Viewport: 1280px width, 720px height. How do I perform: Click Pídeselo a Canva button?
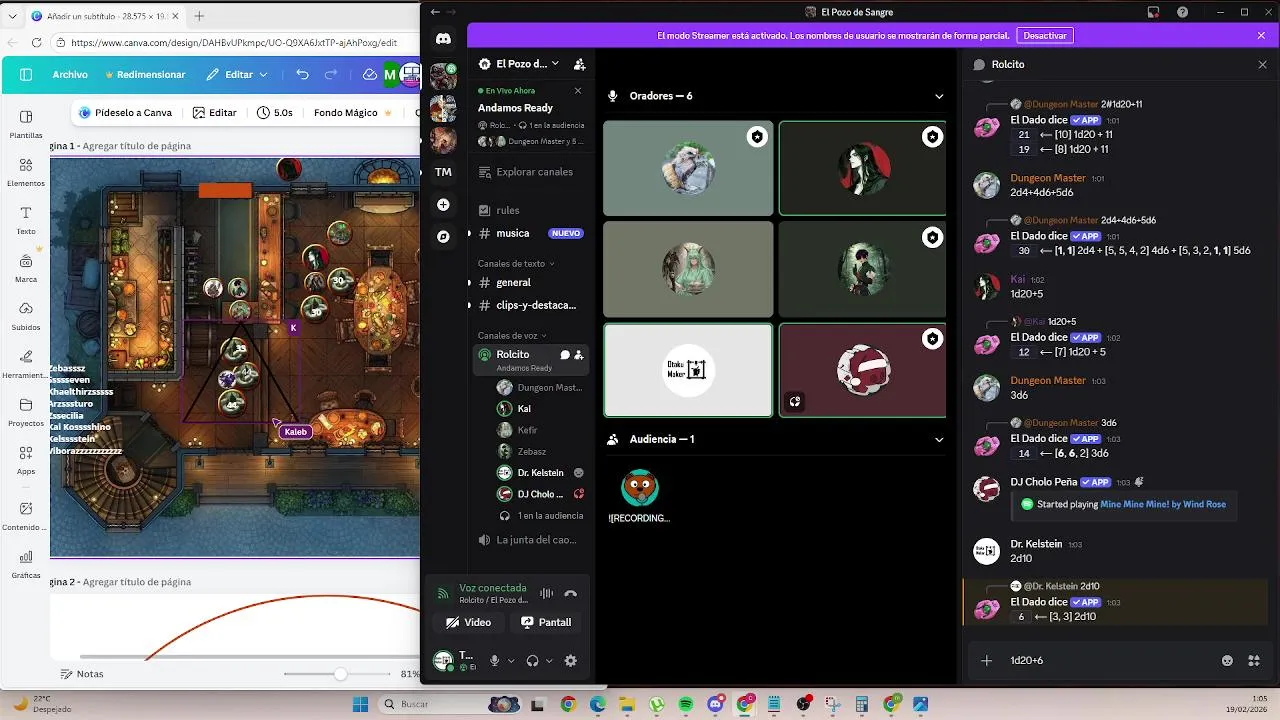point(126,113)
